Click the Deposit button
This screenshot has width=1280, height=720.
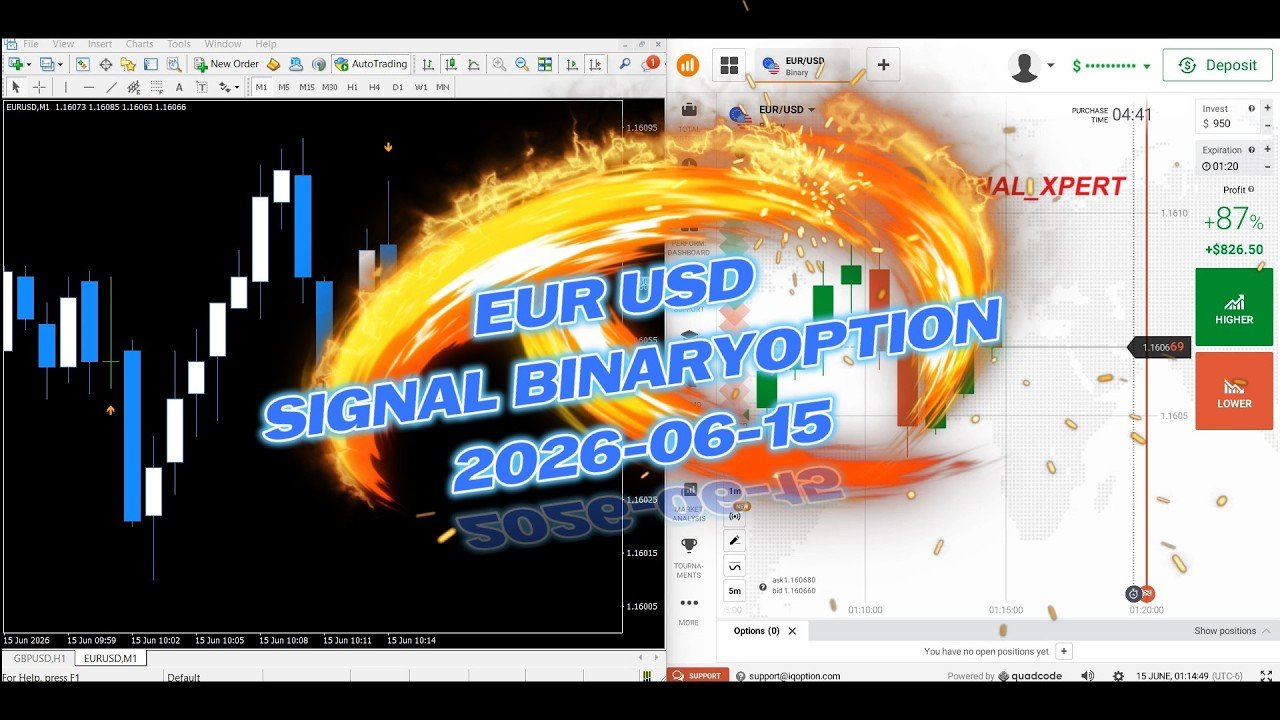click(x=1217, y=65)
